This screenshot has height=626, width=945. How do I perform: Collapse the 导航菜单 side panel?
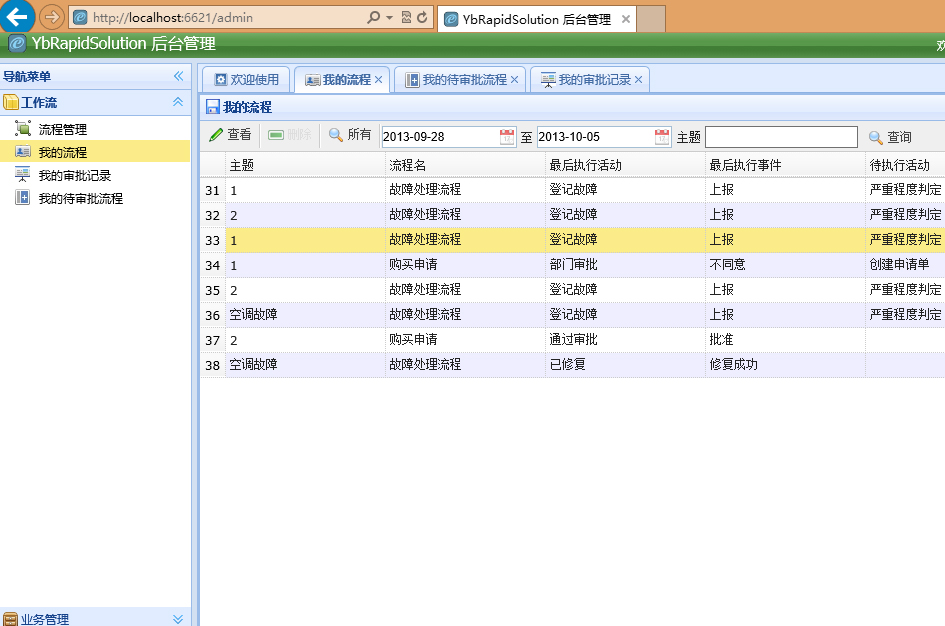pos(178,77)
